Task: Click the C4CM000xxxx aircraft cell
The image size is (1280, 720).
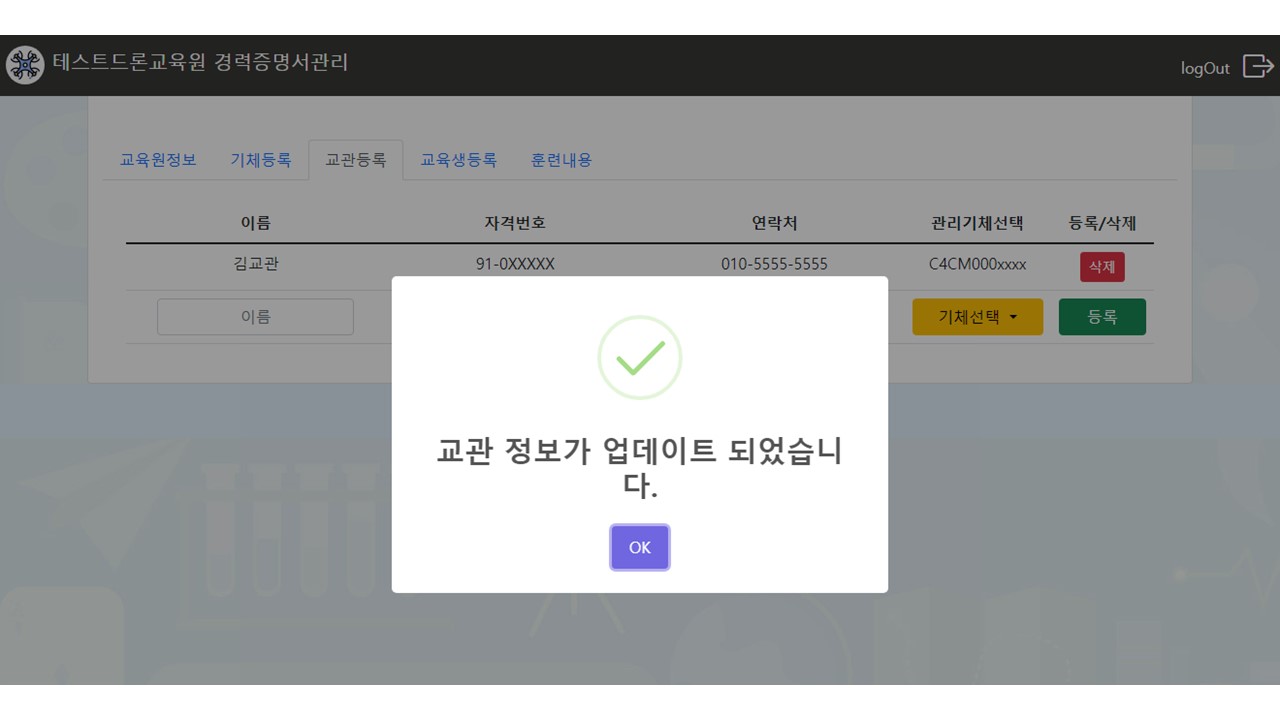Action: tap(977, 265)
